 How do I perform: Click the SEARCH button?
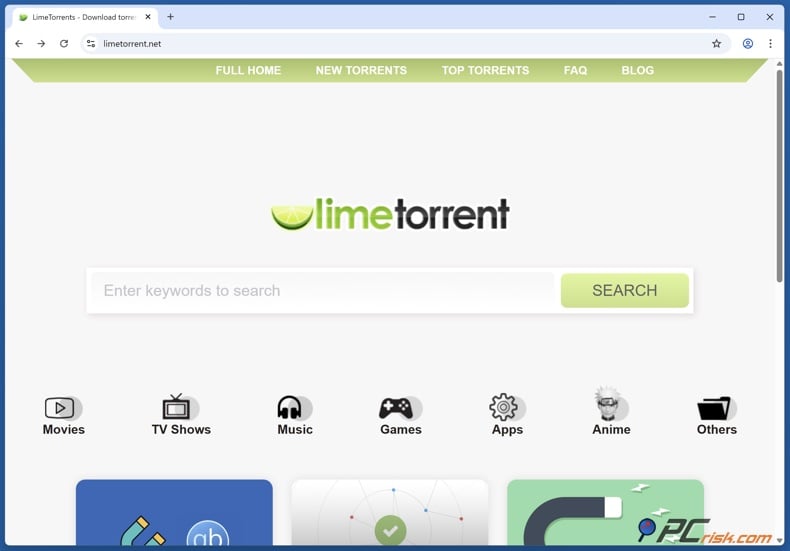pyautogui.click(x=624, y=291)
